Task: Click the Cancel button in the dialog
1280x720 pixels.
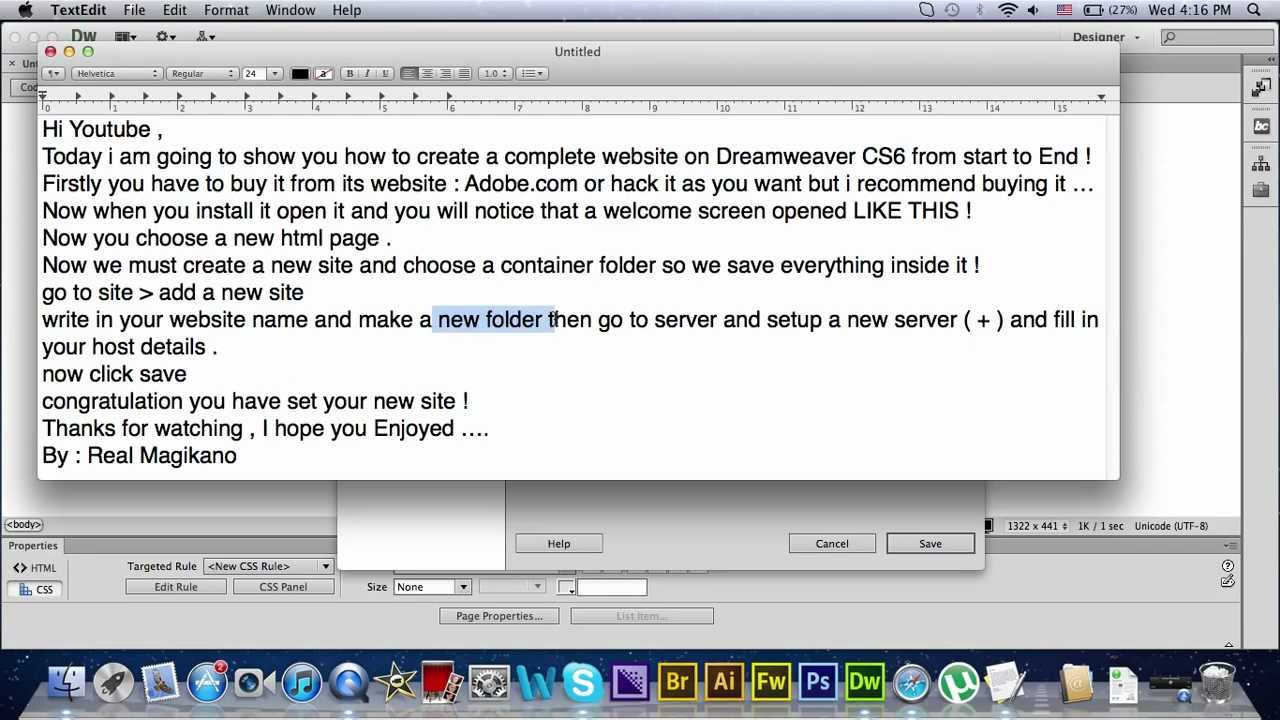Action: click(x=832, y=543)
